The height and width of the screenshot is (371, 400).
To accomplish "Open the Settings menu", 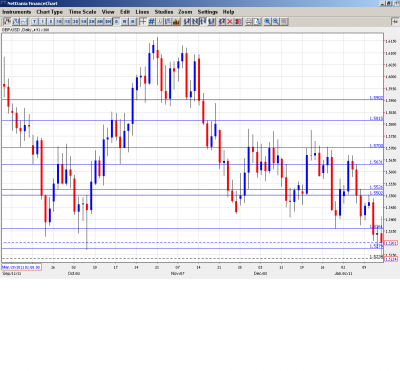I will [x=207, y=12].
